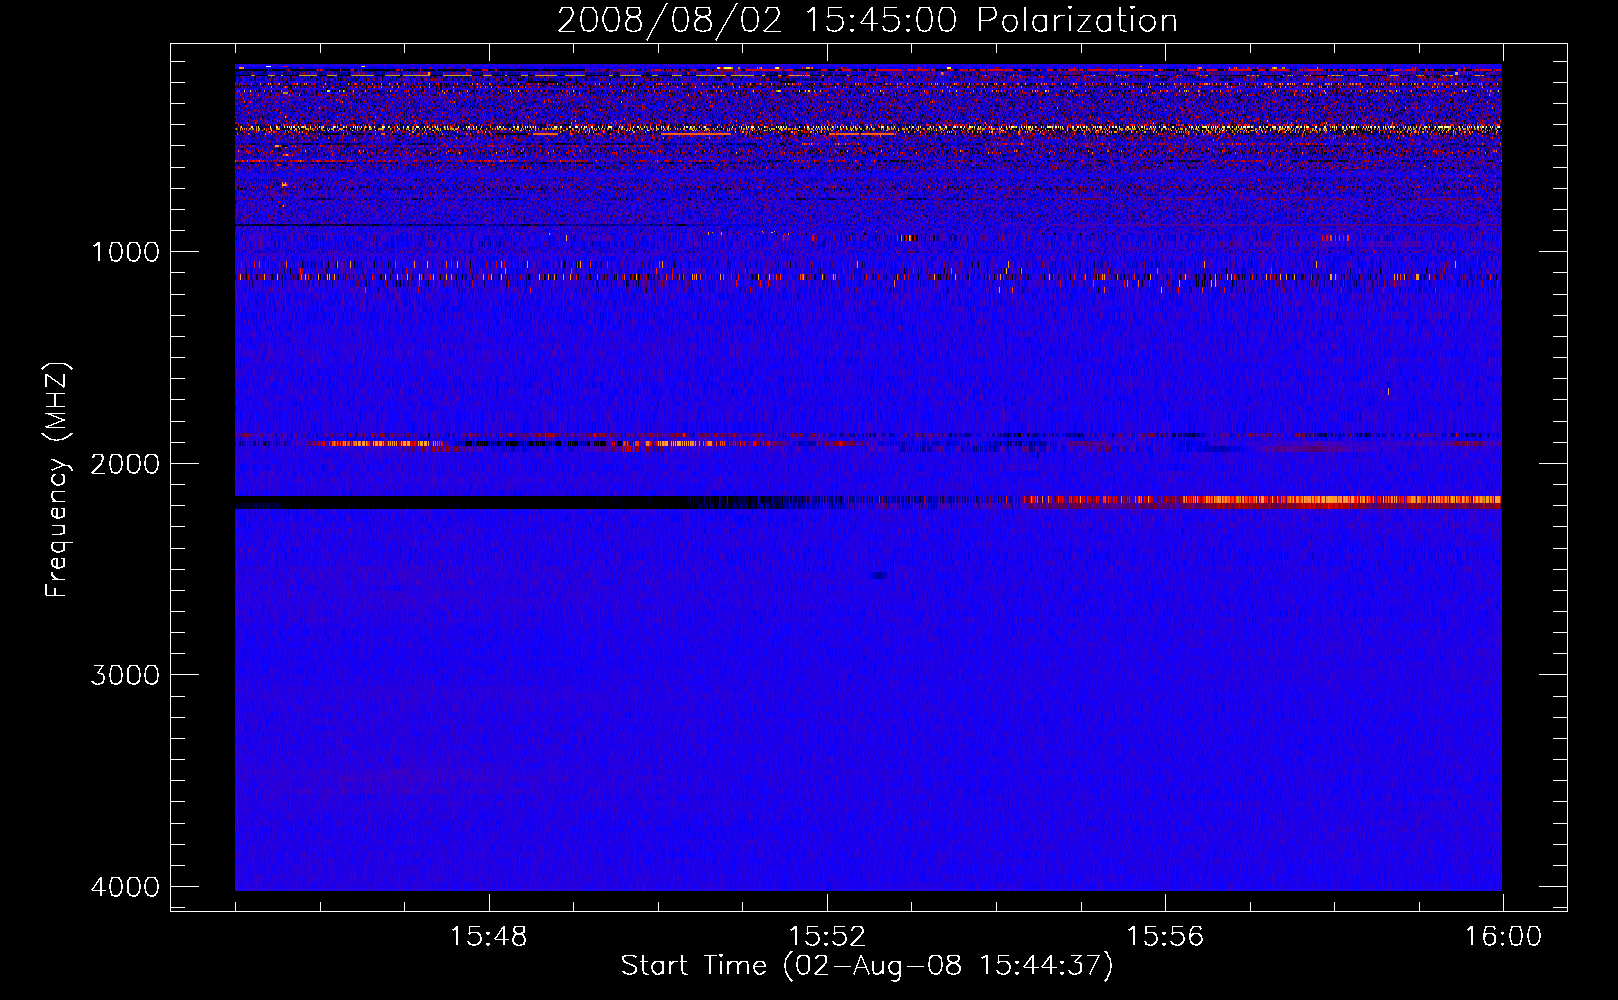The height and width of the screenshot is (1000, 1618).
Task: Click the thick black band just below 2000 MHz
Action: coord(450,502)
